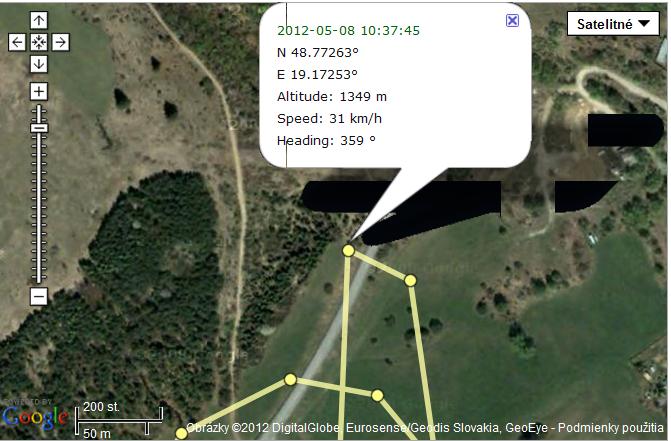Open the Satelitné map type dropdown
The image size is (671, 441).
pos(613,24)
